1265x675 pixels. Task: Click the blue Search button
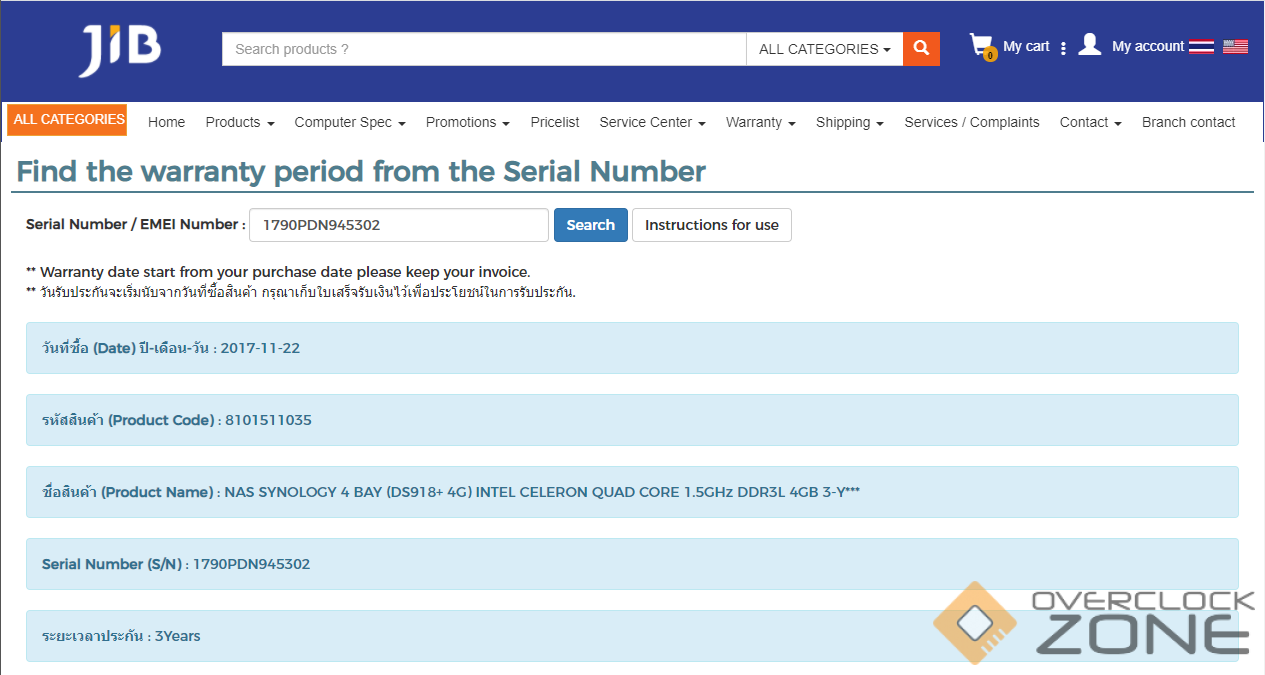tap(591, 225)
